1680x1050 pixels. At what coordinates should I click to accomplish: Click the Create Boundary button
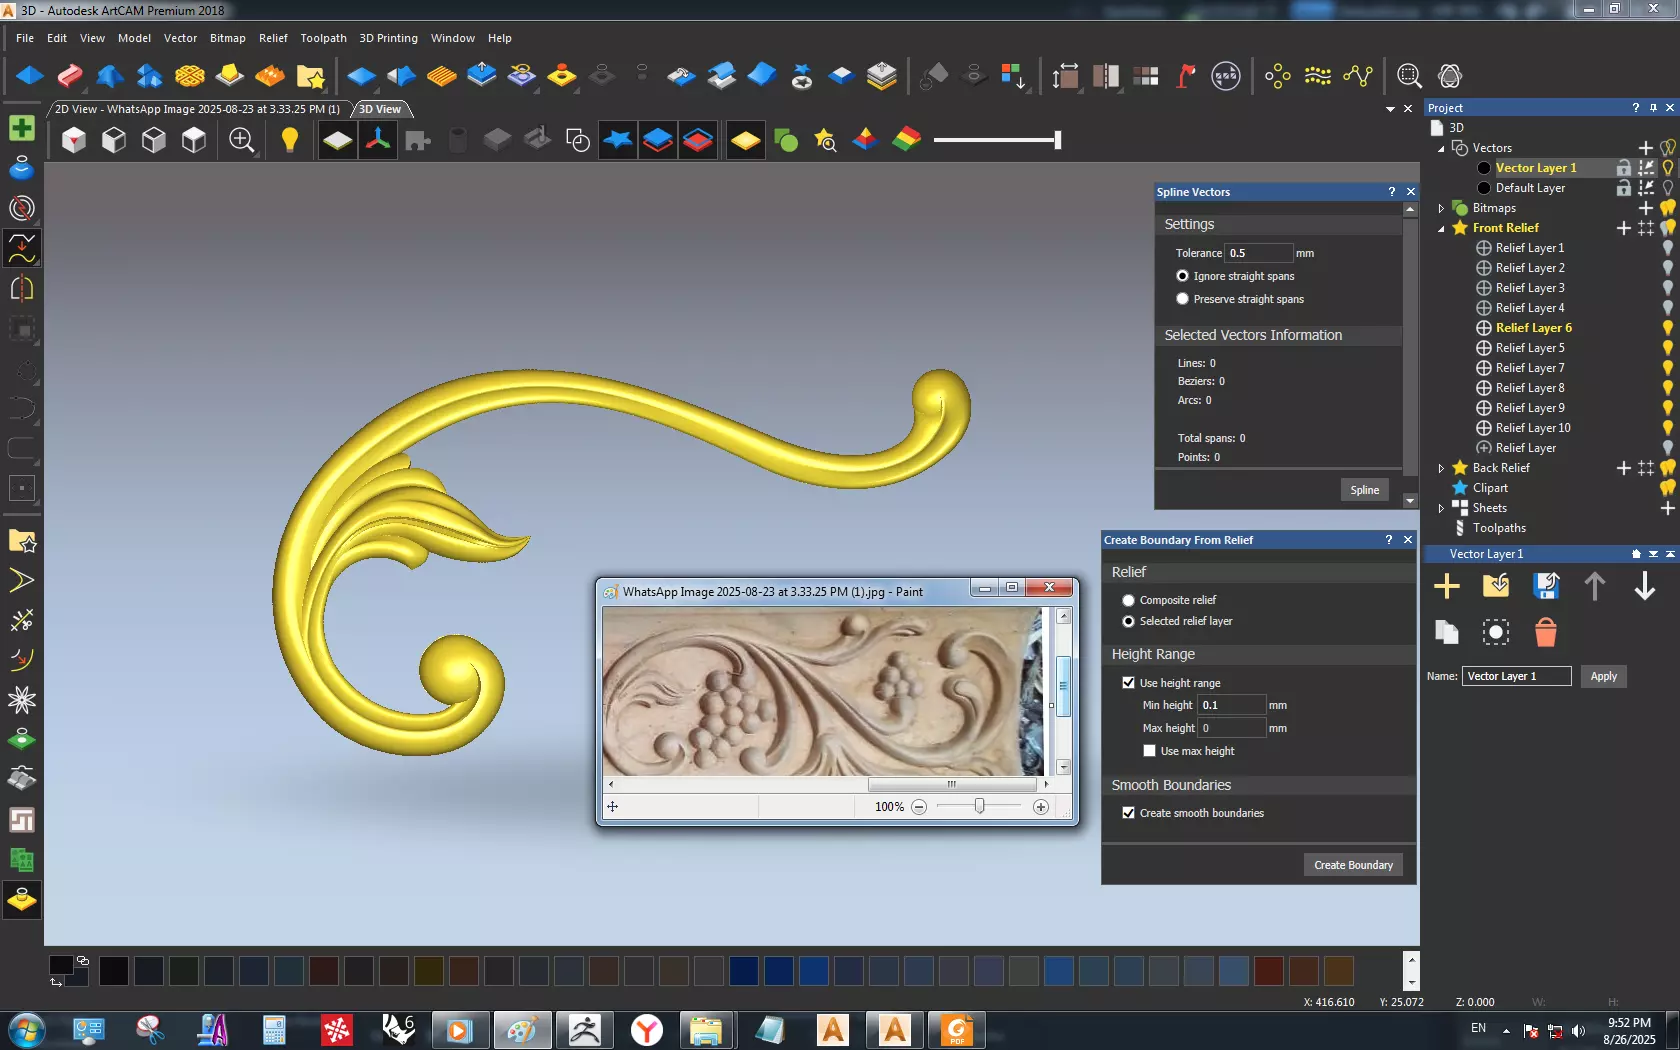coord(1353,865)
